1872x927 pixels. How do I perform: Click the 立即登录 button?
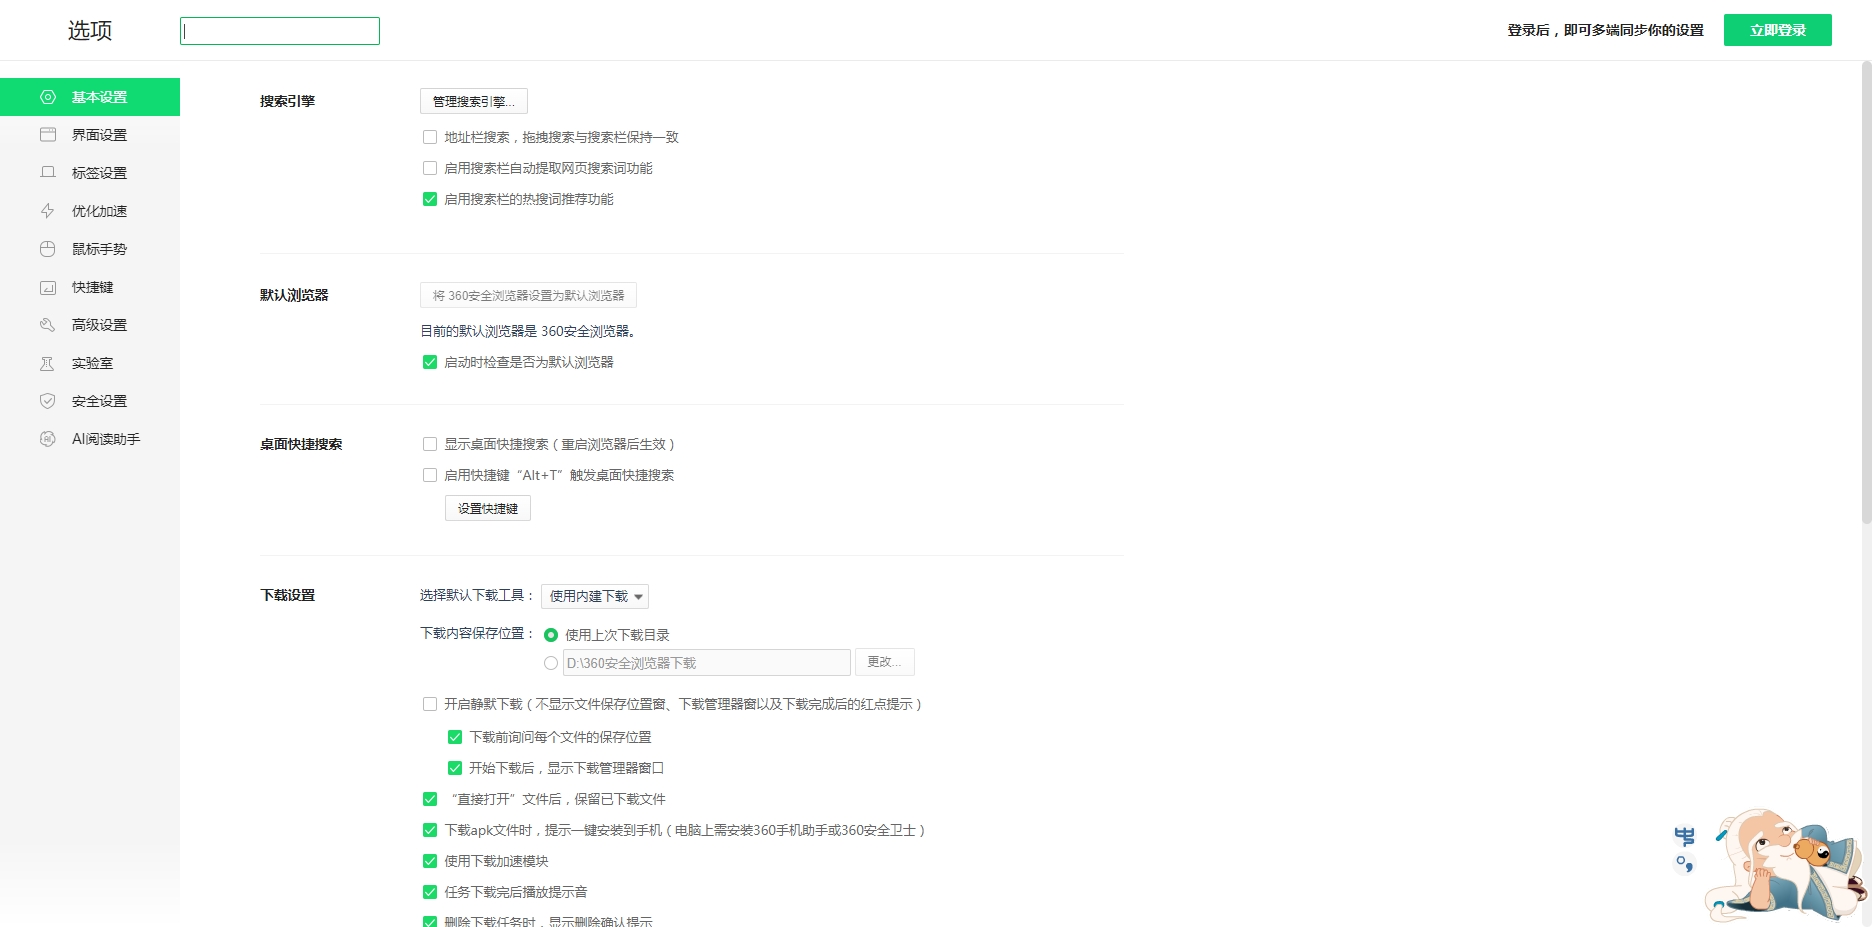click(x=1777, y=30)
